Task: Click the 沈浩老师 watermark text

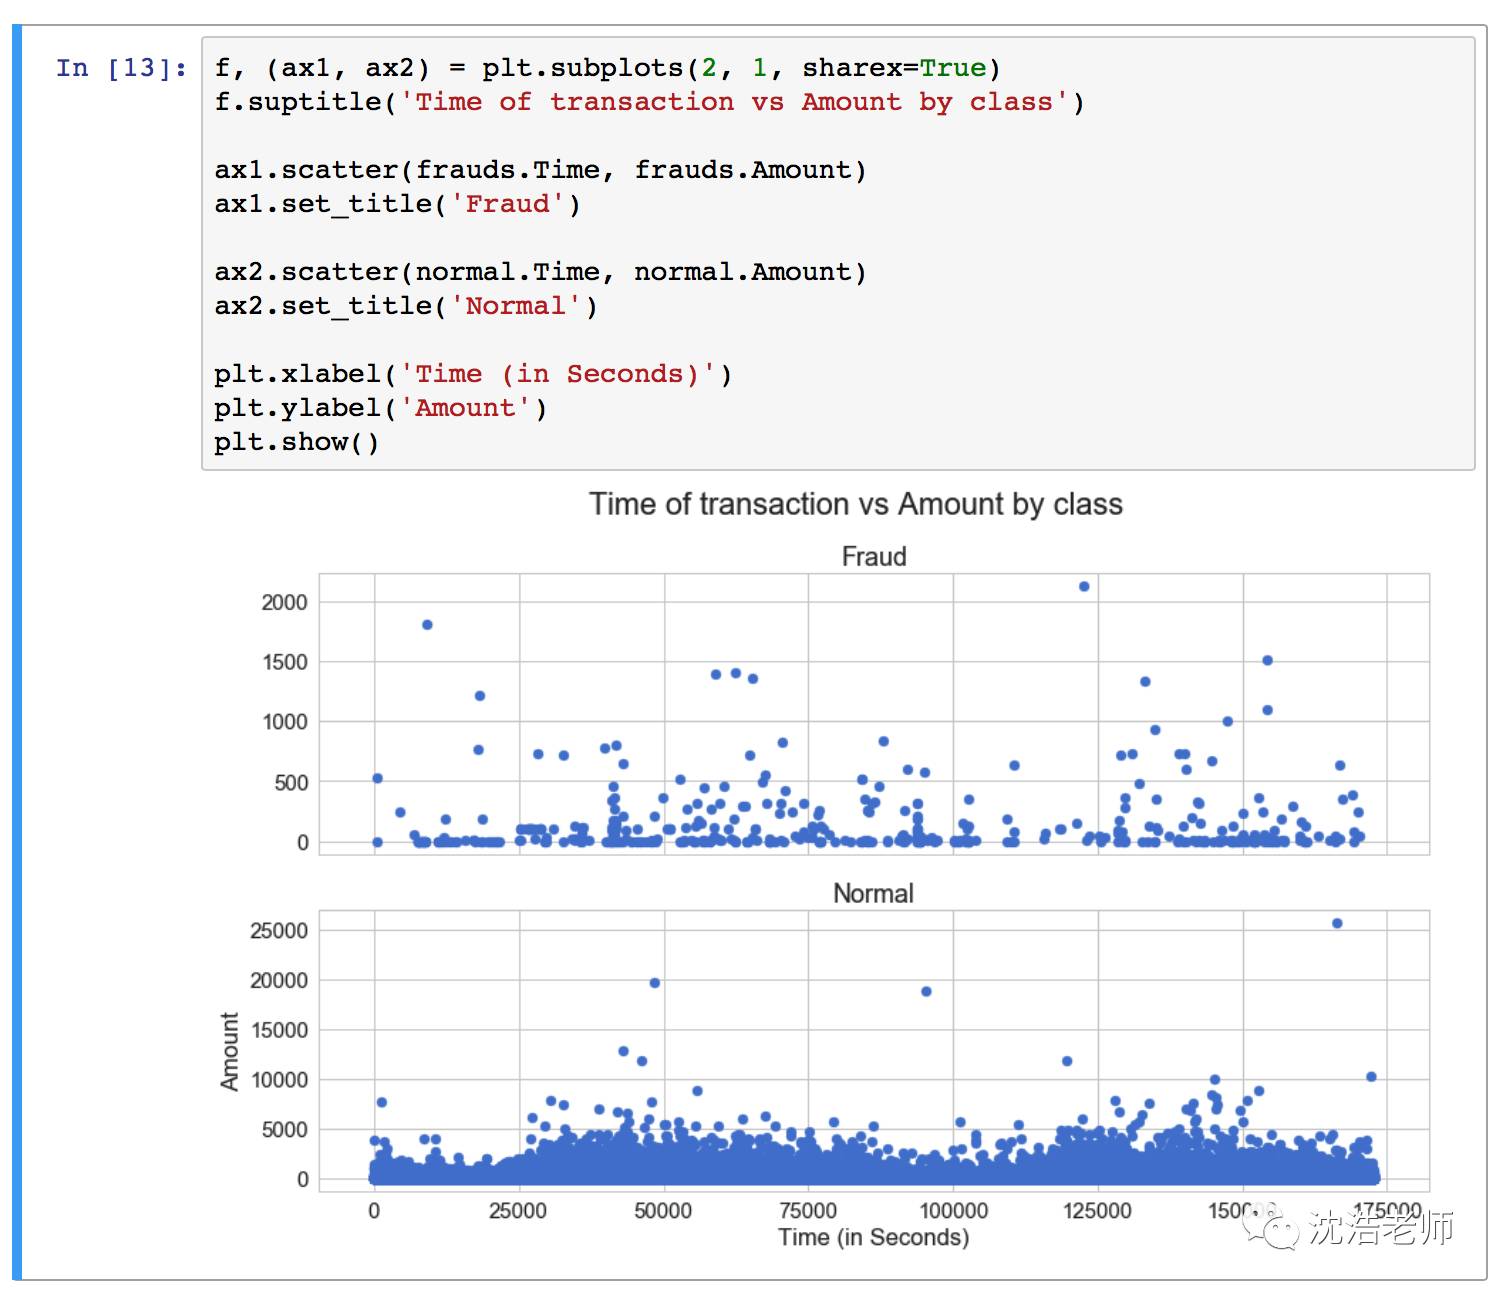Action: (1381, 1227)
